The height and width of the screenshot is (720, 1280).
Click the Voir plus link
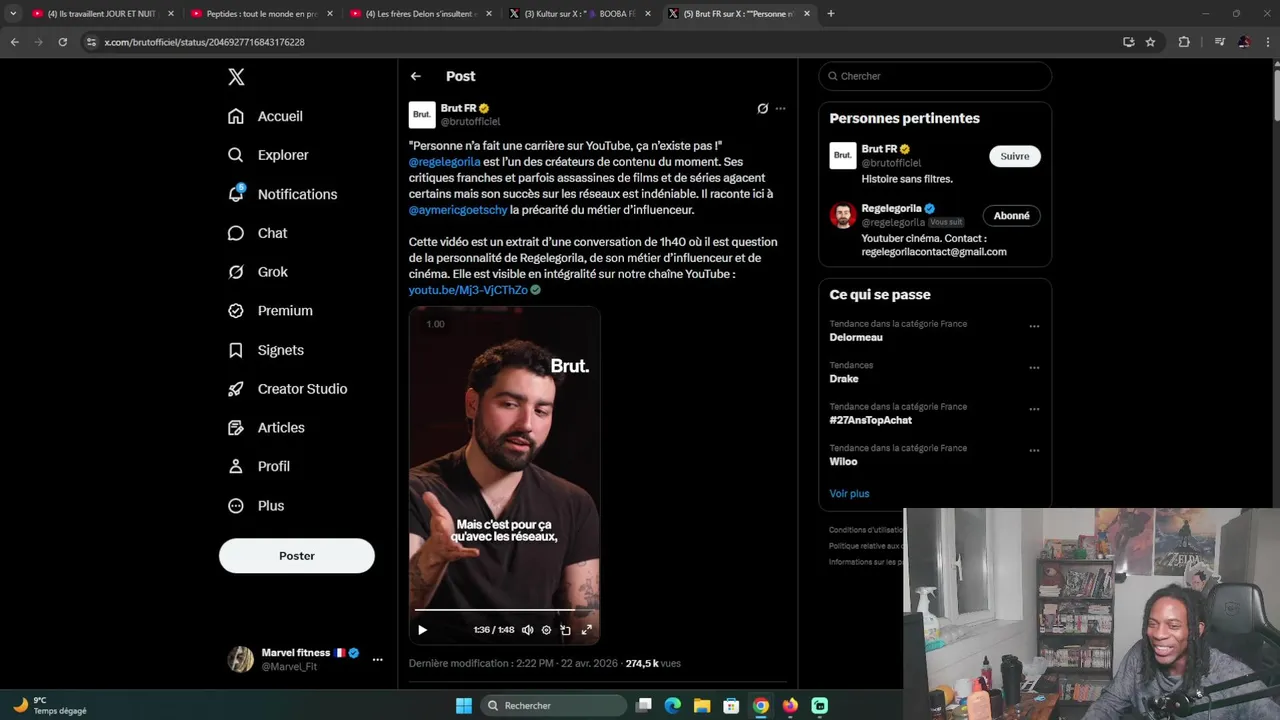pos(849,494)
